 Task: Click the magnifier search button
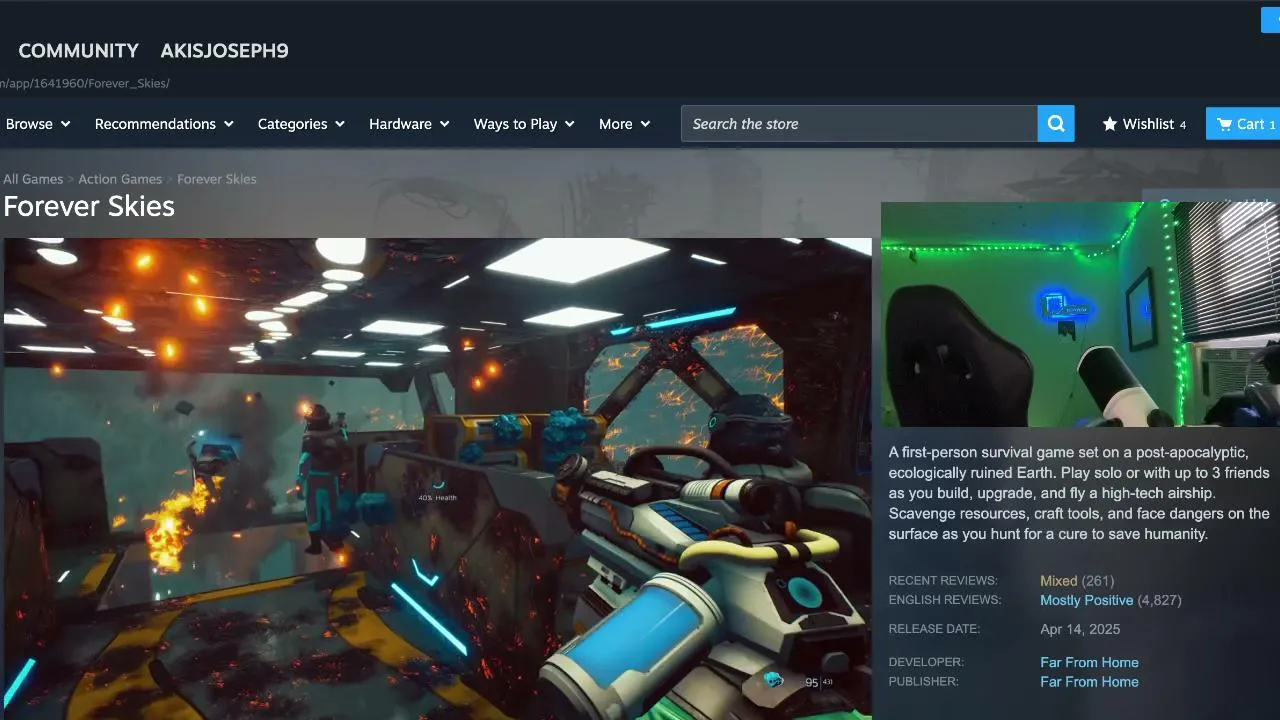(x=1056, y=124)
